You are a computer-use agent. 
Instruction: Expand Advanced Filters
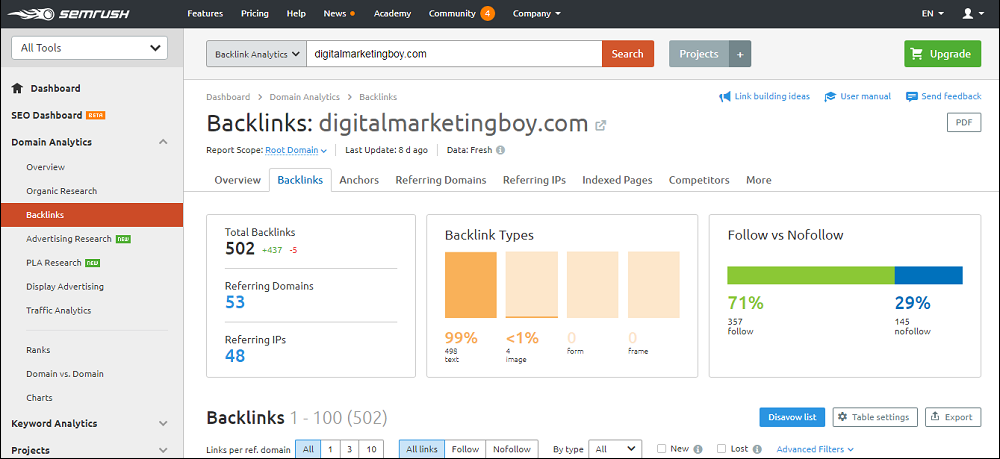(814, 449)
